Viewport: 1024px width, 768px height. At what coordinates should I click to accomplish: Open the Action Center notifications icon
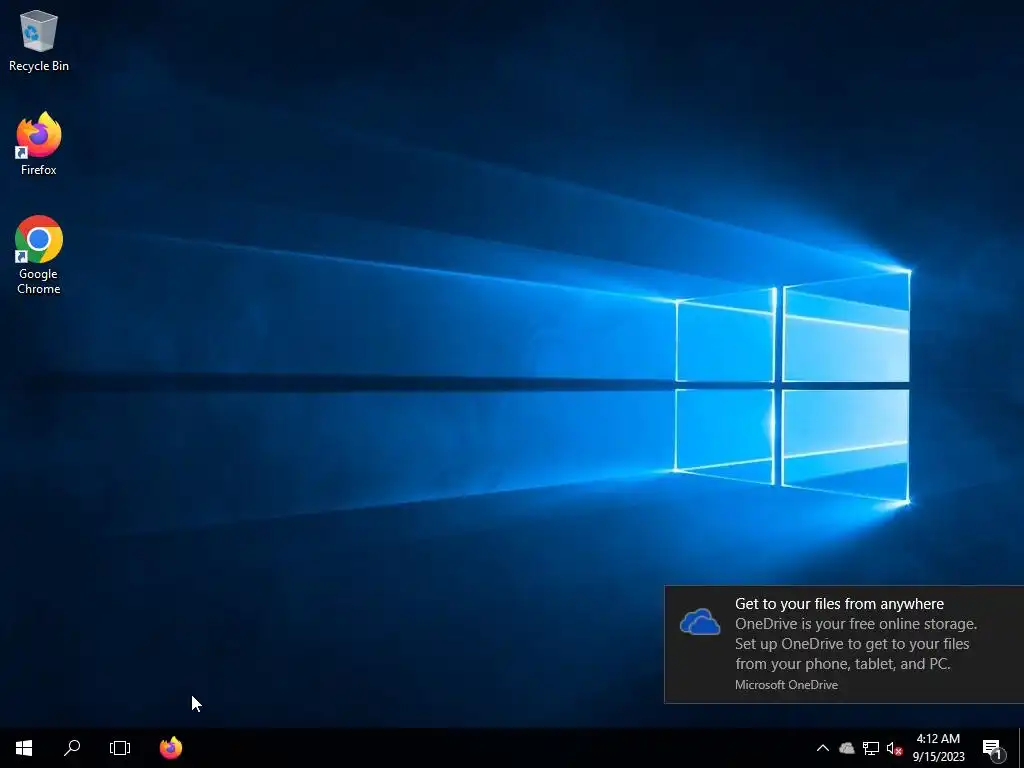[993, 748]
